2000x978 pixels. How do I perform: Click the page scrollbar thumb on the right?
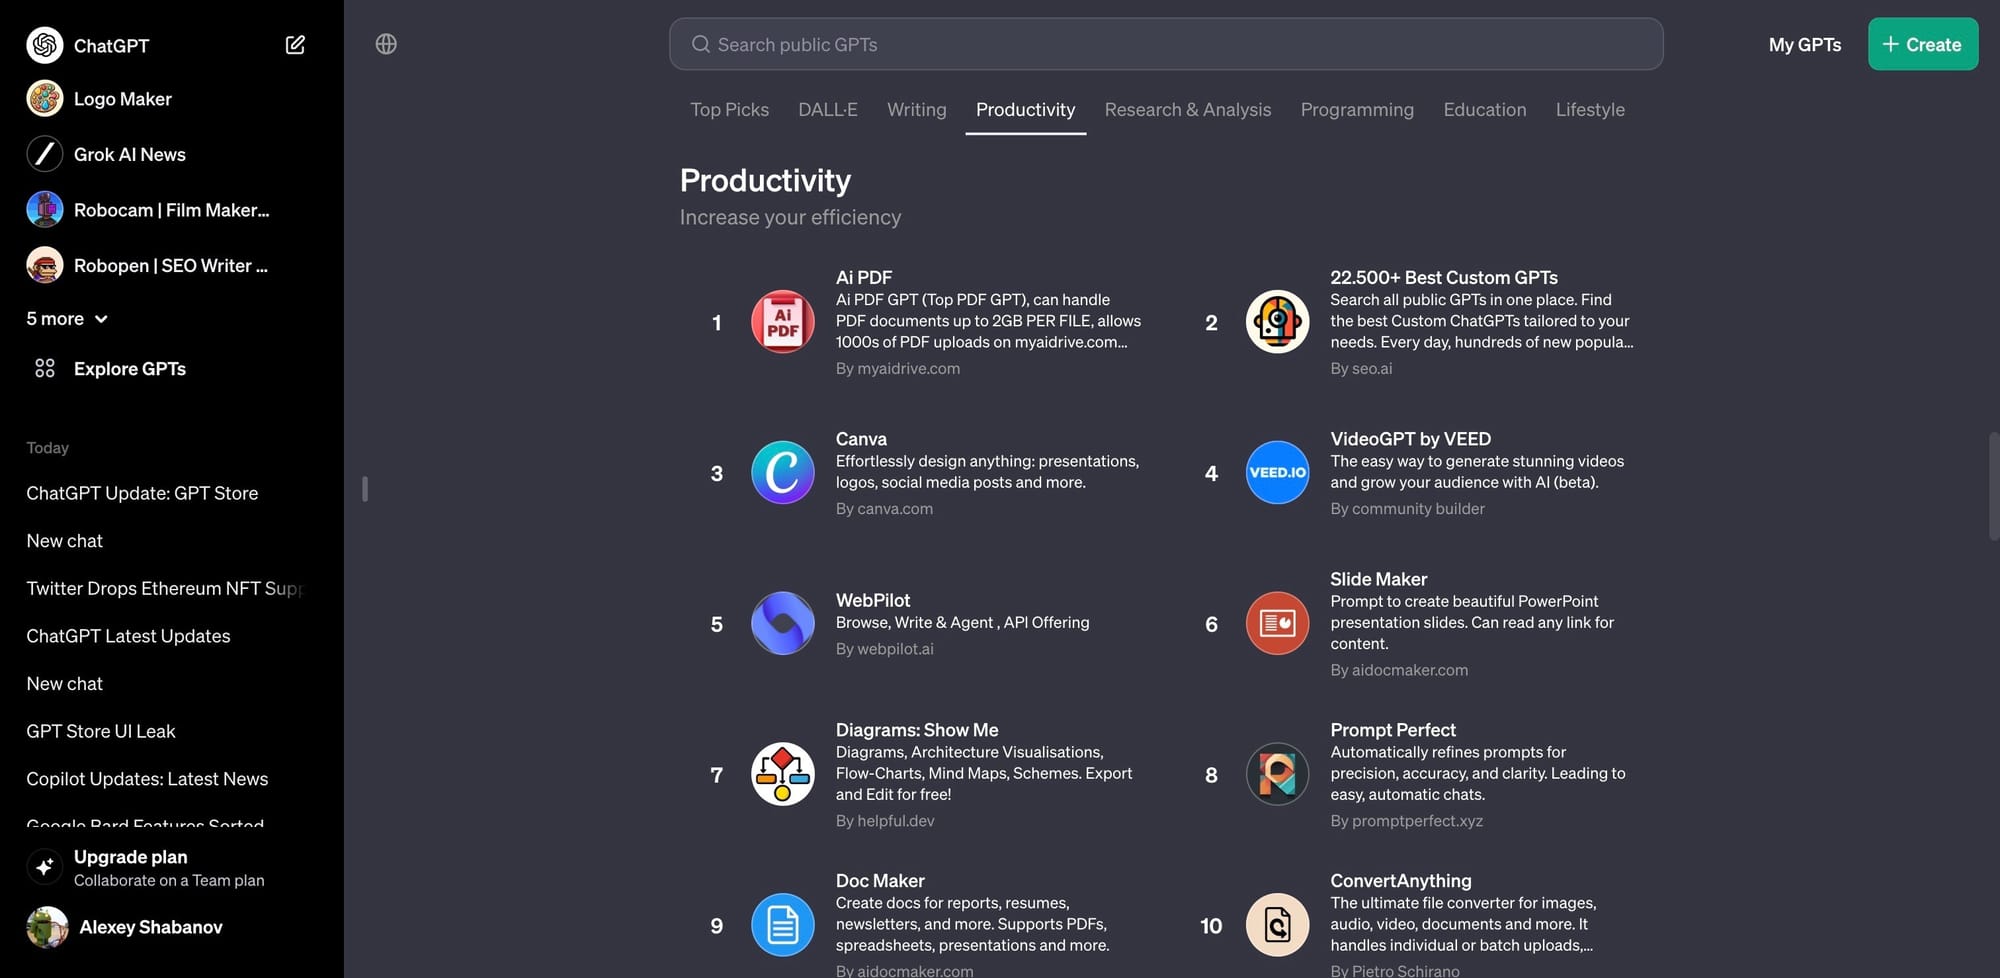point(1993,486)
